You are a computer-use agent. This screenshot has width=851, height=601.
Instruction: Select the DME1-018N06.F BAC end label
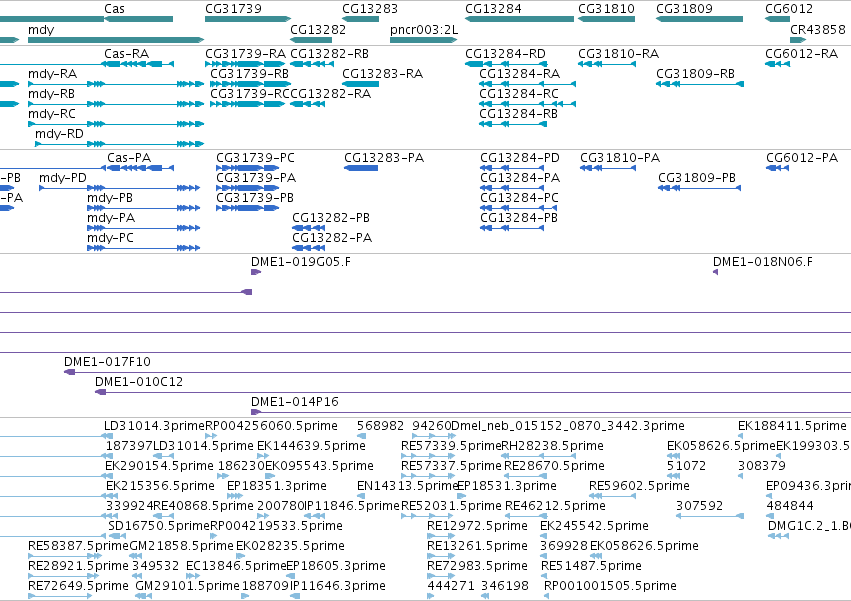point(763,262)
